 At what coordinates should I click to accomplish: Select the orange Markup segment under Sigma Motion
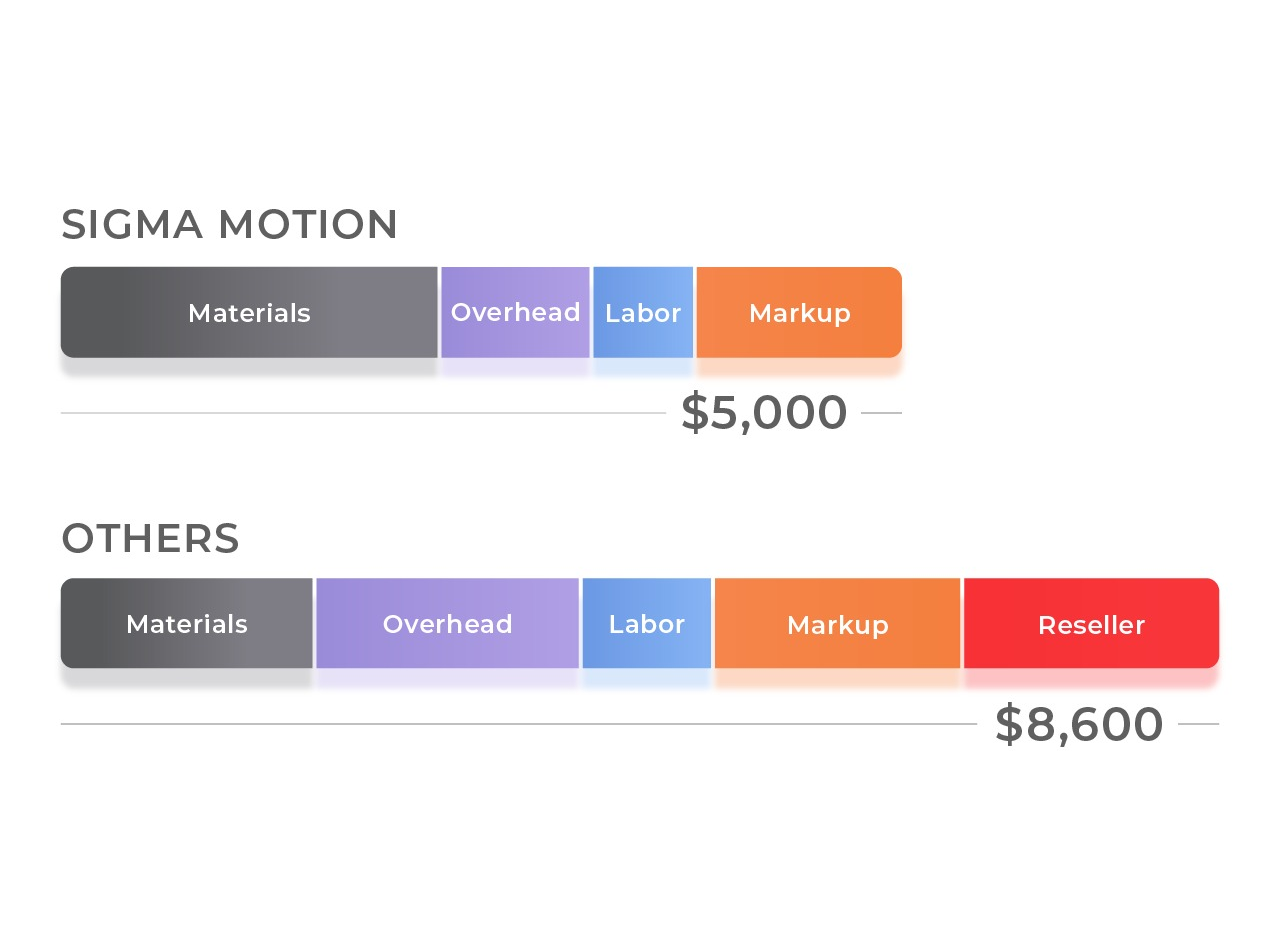(x=799, y=313)
